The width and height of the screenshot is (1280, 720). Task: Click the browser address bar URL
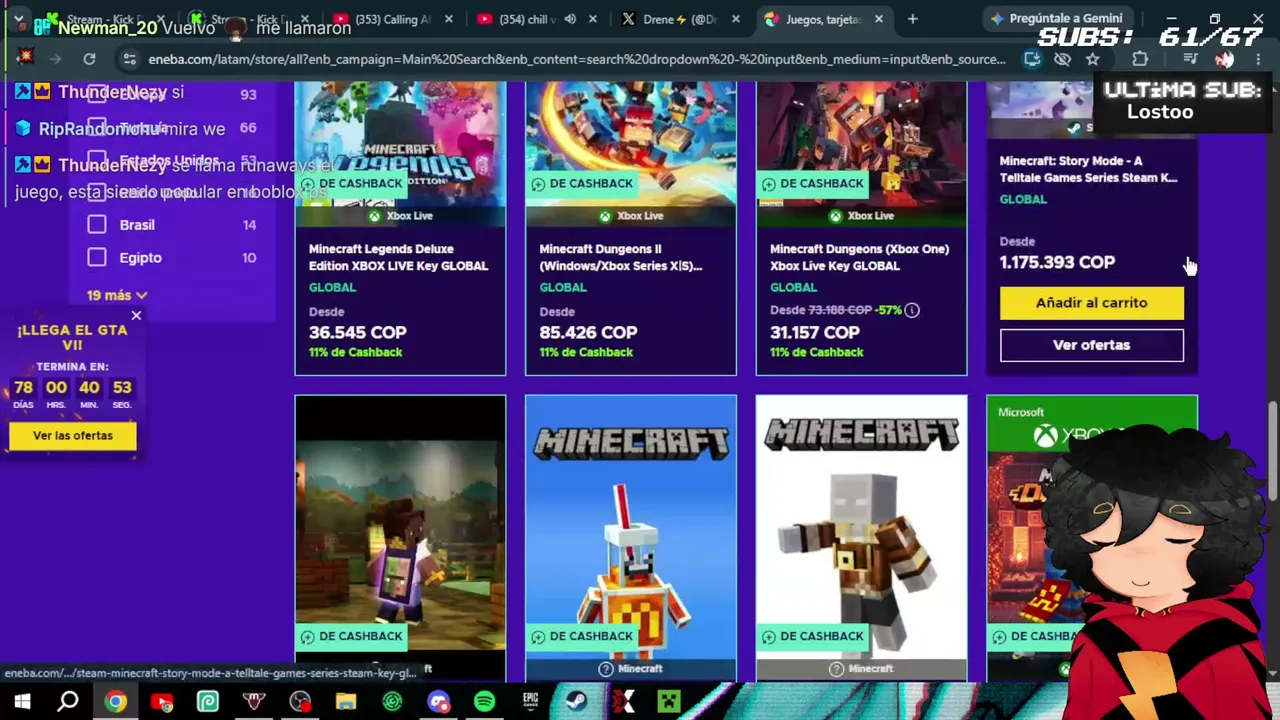577,59
